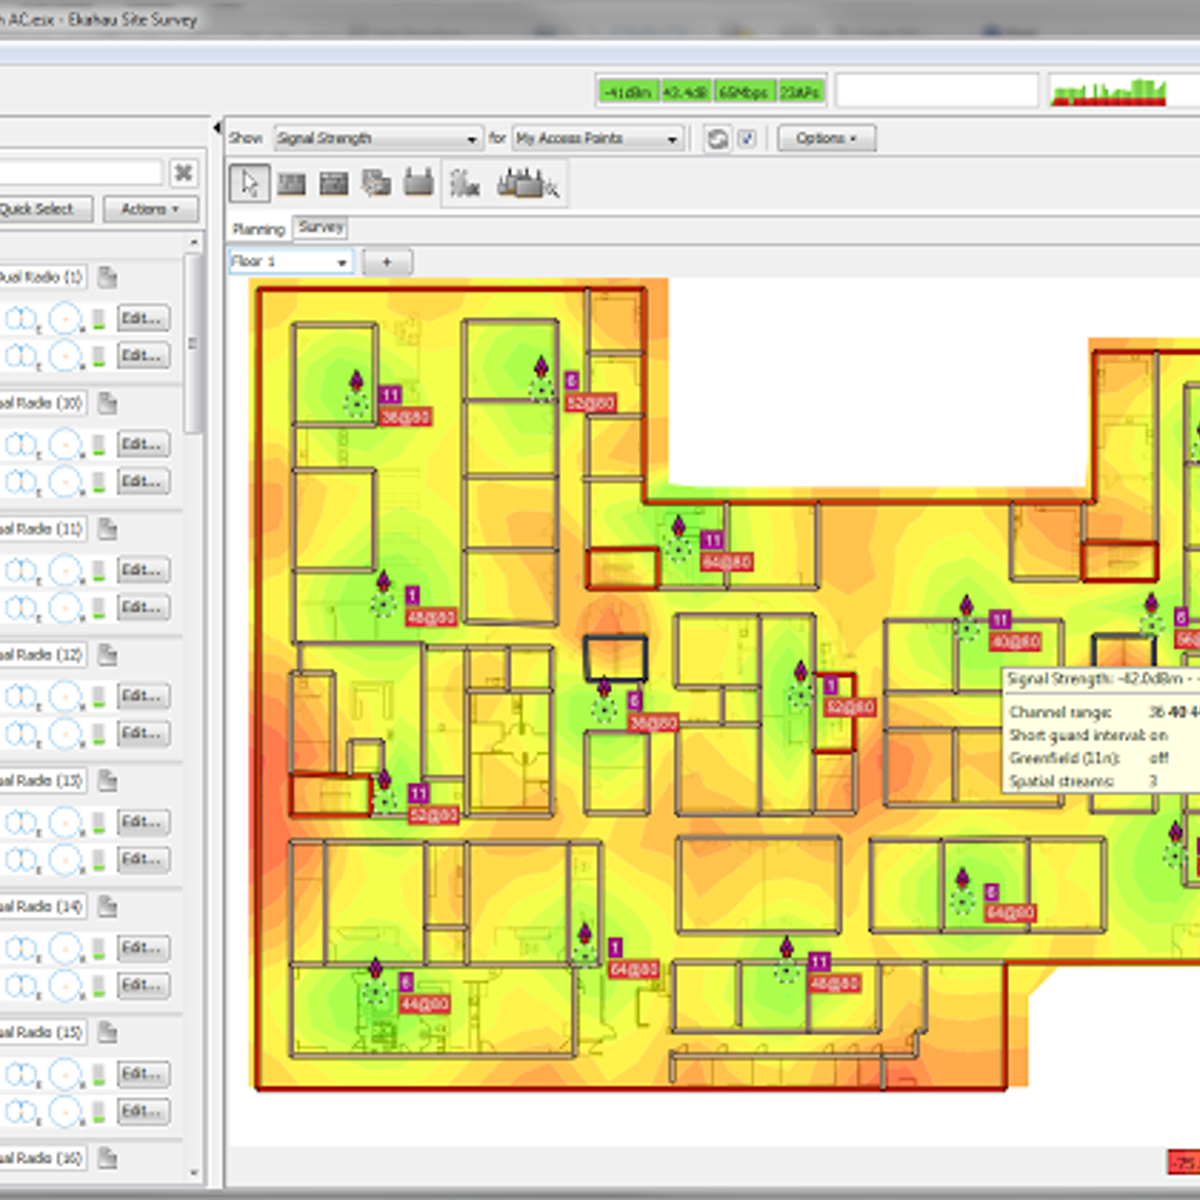Switch to the Planning tab

click(259, 229)
